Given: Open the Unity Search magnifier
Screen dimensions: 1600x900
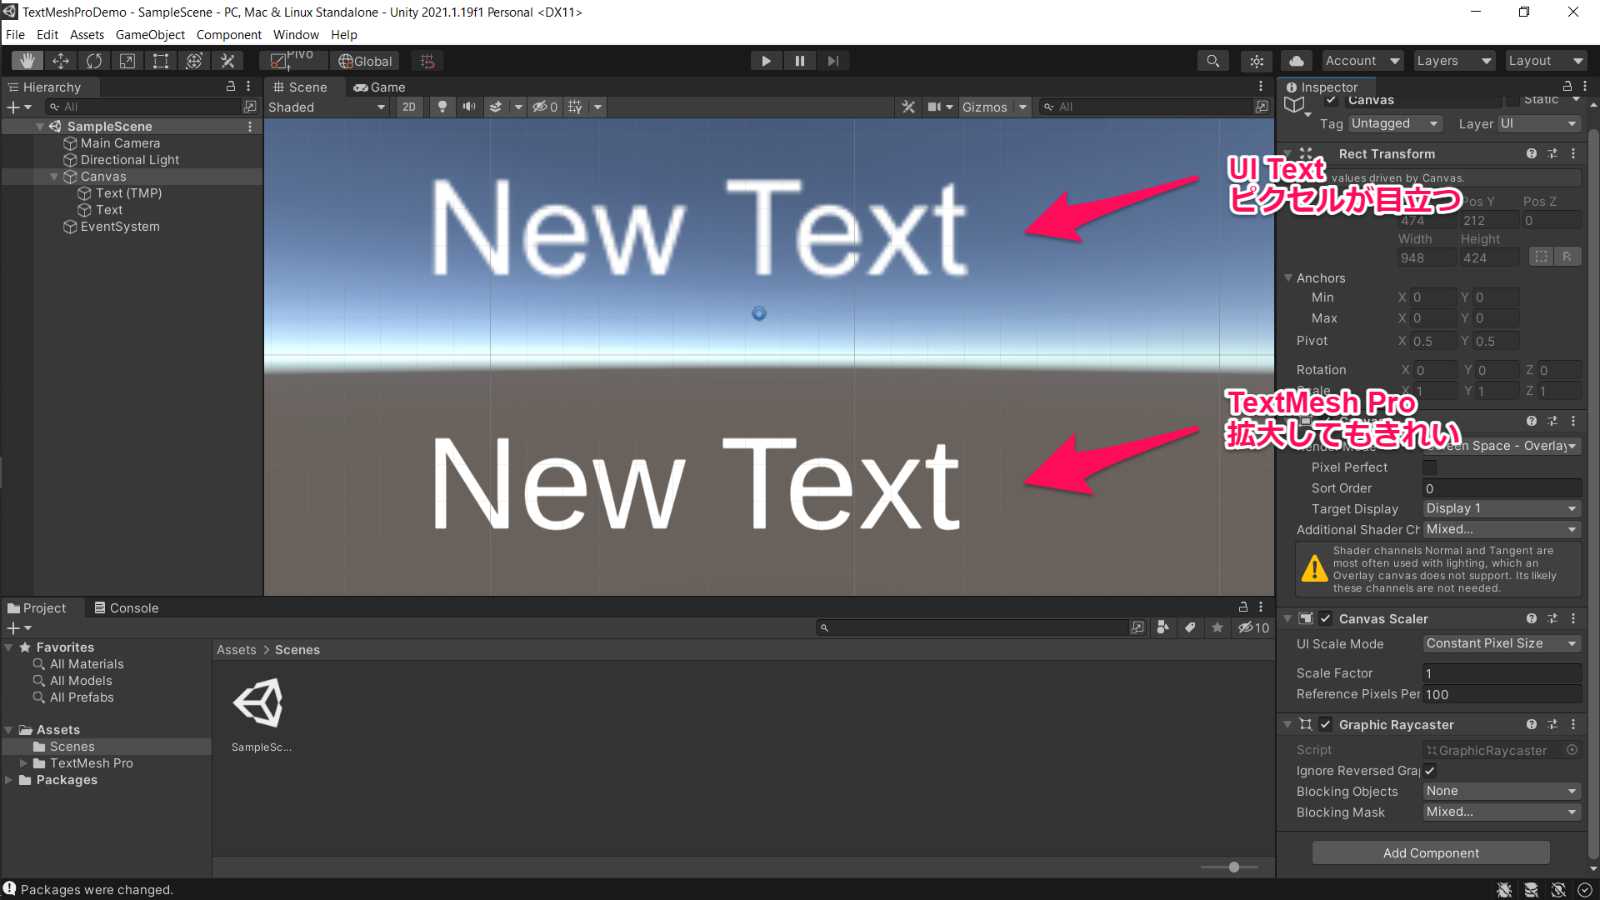Looking at the screenshot, I should click(1213, 61).
